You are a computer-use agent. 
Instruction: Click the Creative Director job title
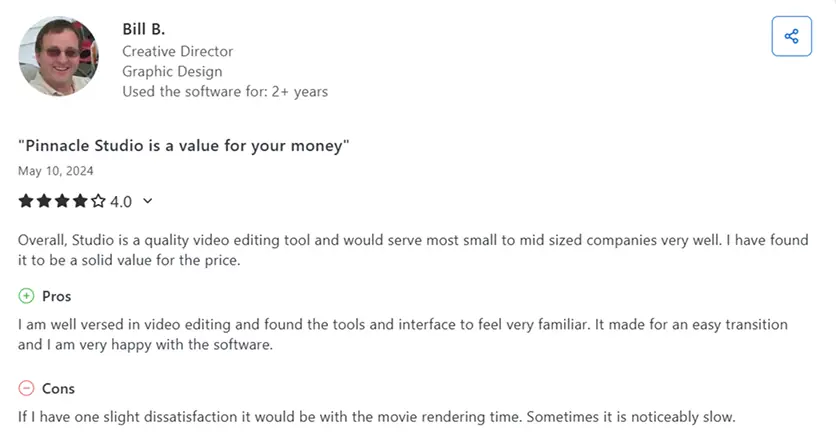[x=178, y=51]
